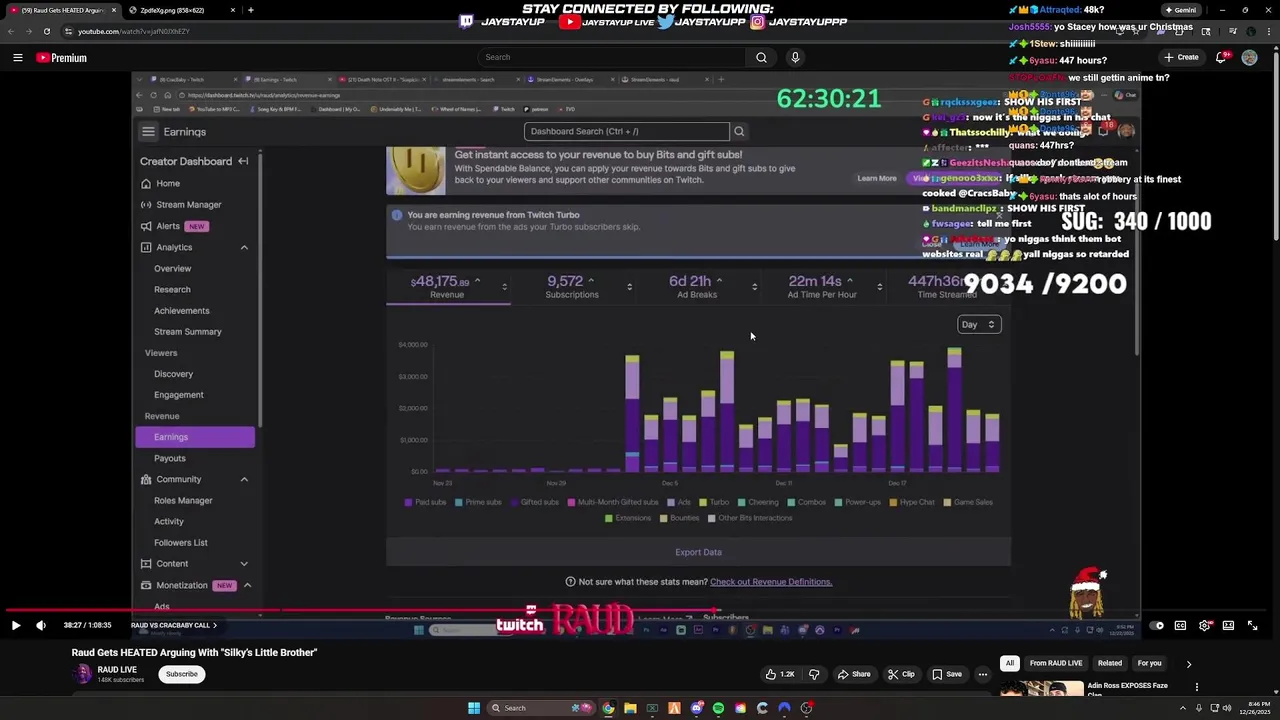This screenshot has width=1280, height=720.
Task: Click the YouTube search input field
Action: pos(611,57)
